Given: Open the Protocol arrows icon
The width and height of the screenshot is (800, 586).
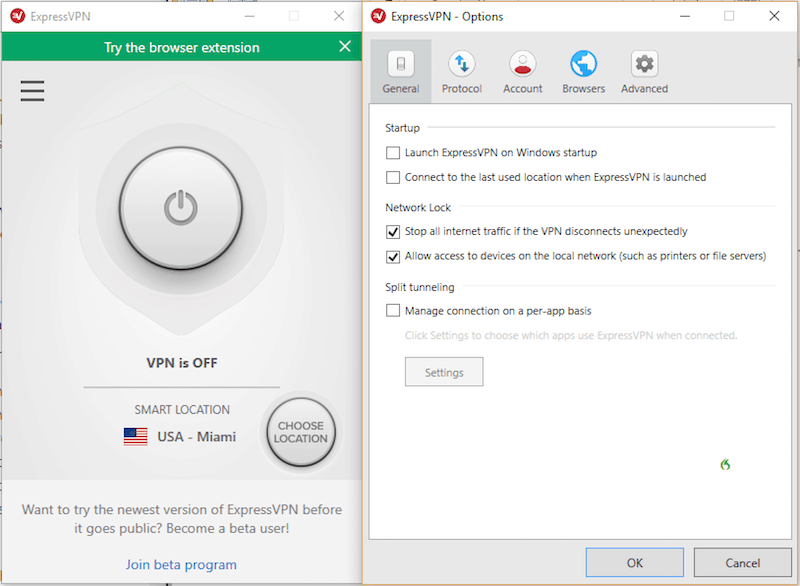Looking at the screenshot, I should 462,64.
